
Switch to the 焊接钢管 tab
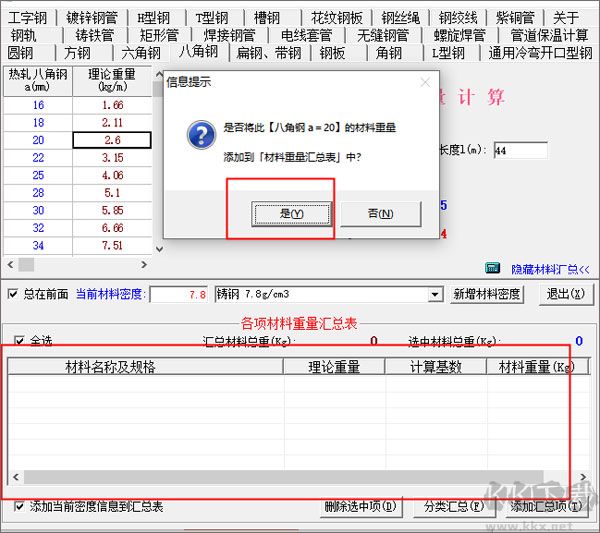click(229, 36)
